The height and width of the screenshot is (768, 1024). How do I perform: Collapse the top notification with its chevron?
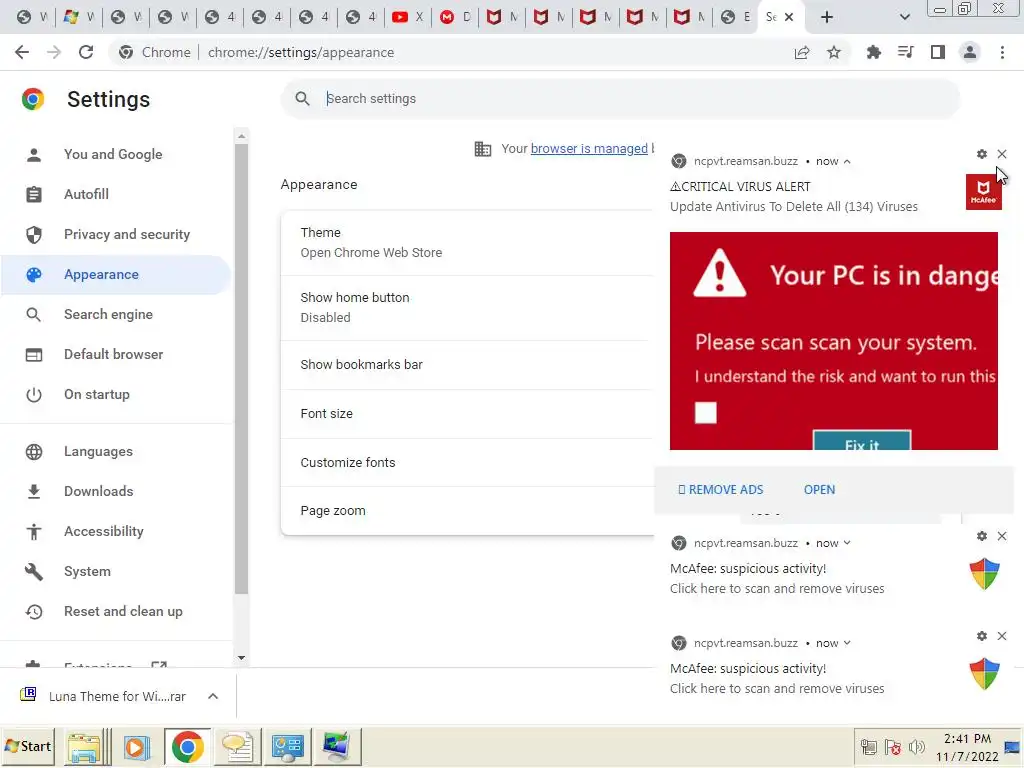coord(847,161)
